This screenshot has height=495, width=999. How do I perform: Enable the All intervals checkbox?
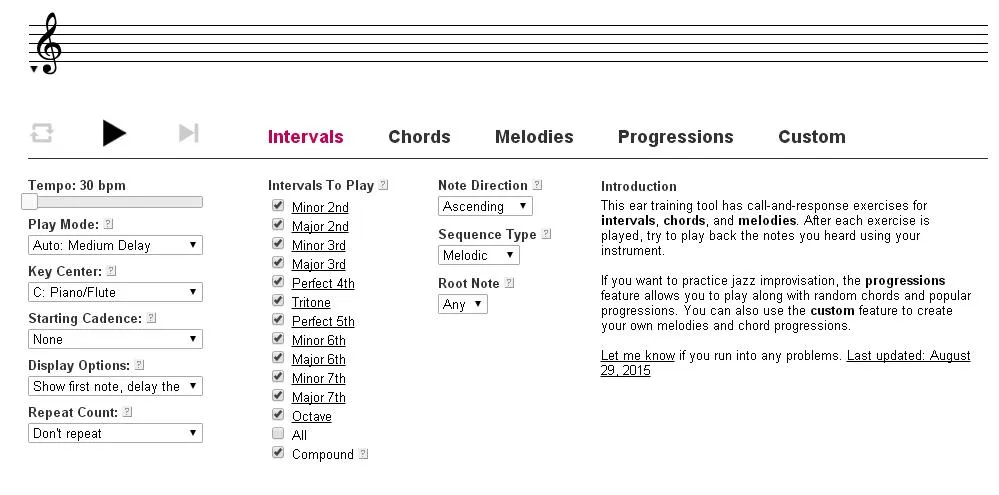coord(278,433)
